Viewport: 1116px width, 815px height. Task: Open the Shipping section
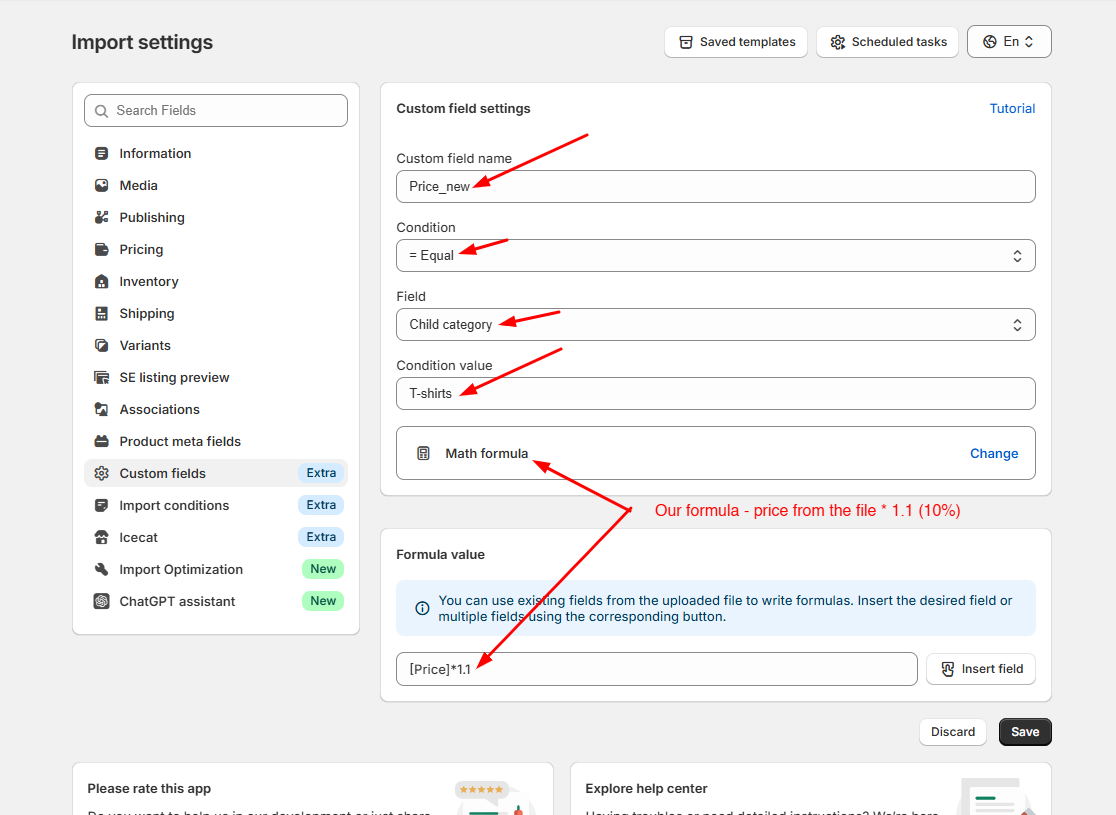click(x=216, y=314)
